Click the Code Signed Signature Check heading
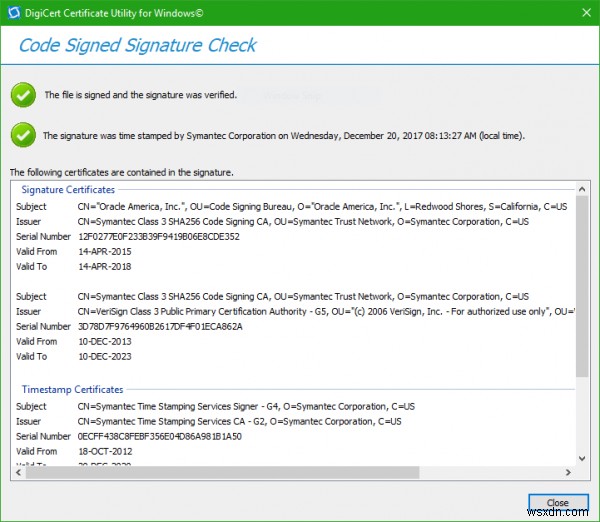 (138, 45)
